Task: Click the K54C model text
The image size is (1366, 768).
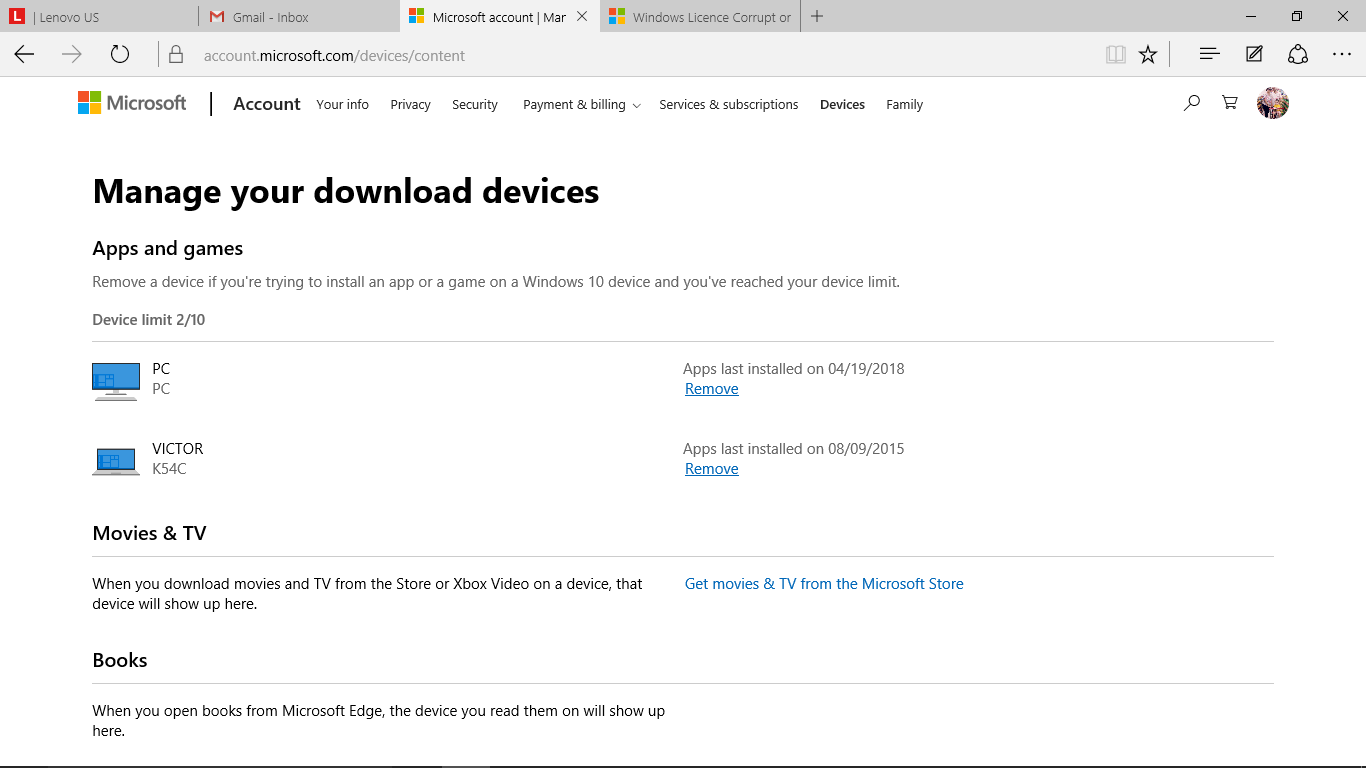Action: (x=170, y=469)
